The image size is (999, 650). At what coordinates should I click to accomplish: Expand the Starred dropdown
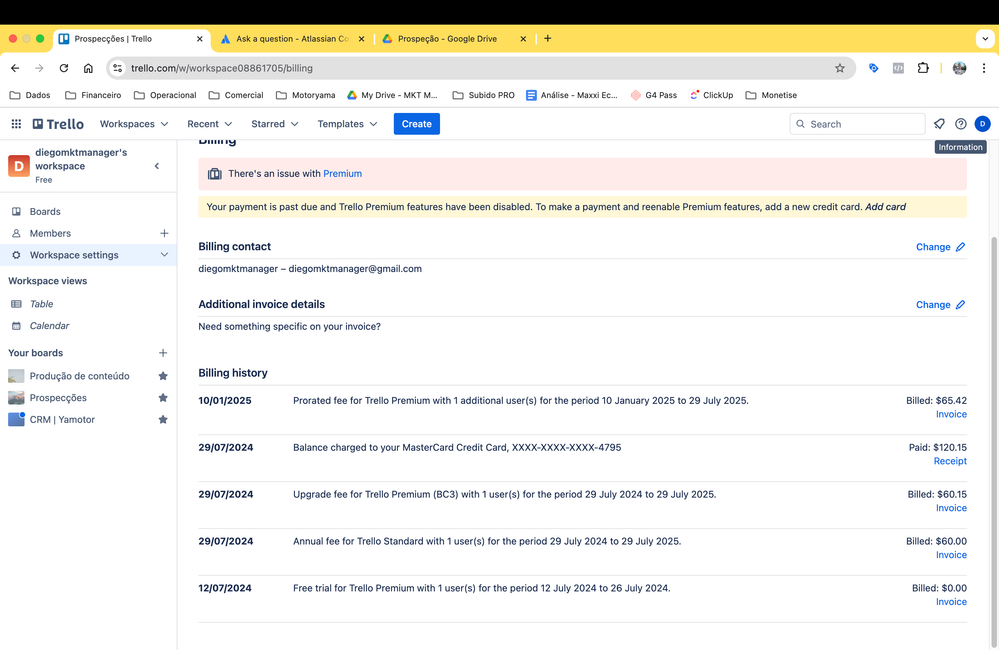(x=275, y=124)
